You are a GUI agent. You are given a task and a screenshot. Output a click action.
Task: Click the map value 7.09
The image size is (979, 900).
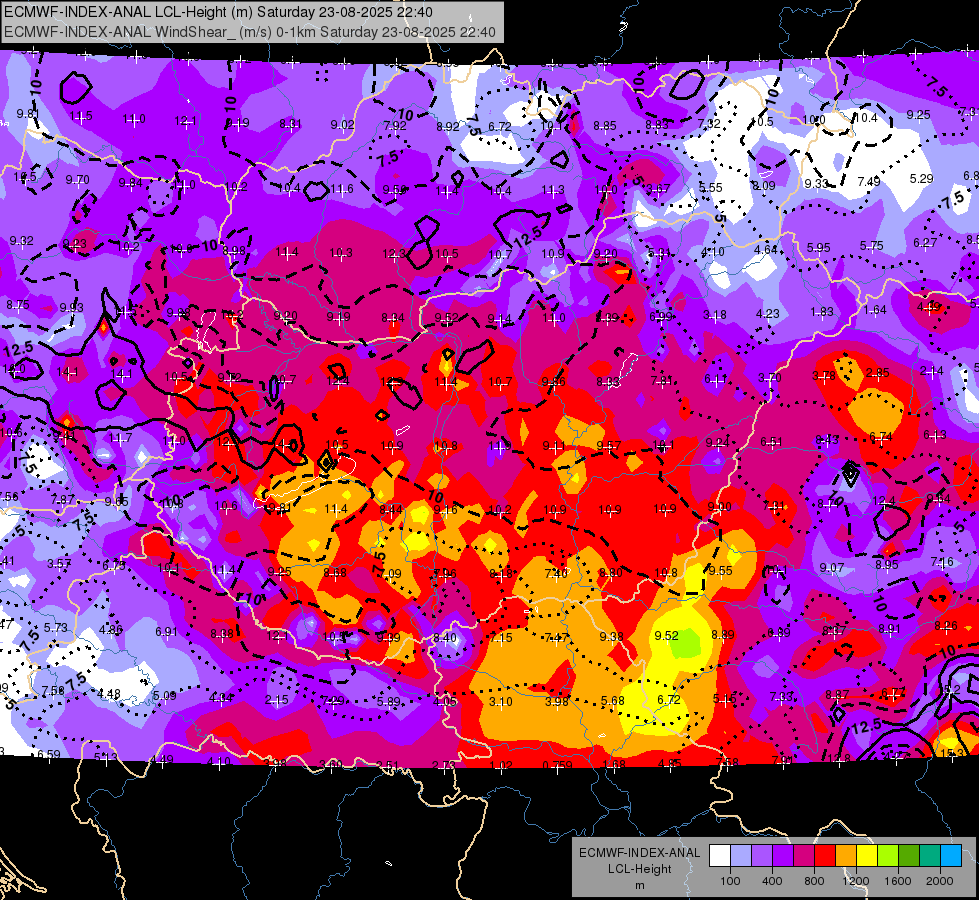click(391, 573)
